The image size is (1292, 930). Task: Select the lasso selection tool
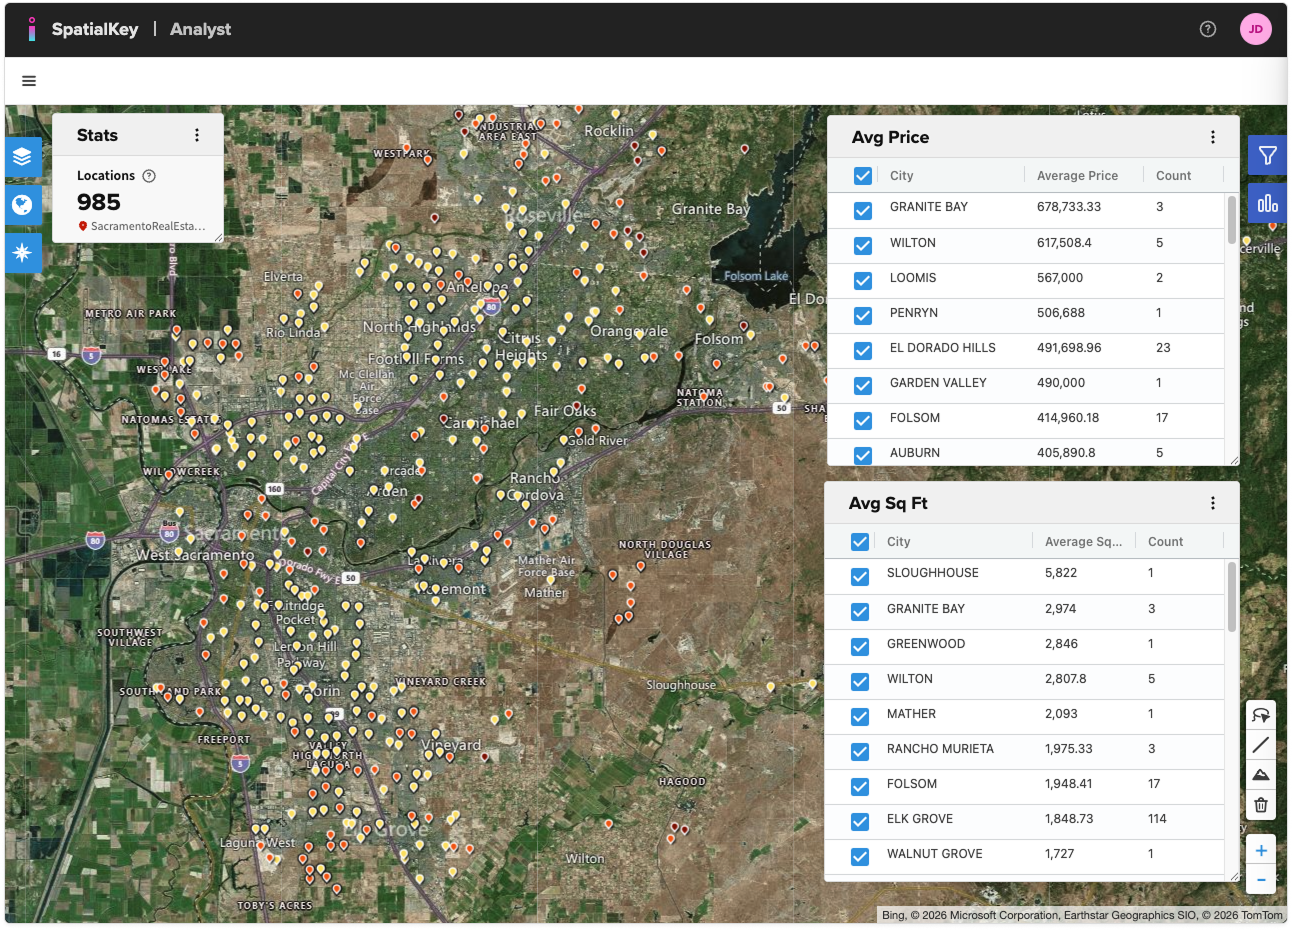coord(1261,715)
